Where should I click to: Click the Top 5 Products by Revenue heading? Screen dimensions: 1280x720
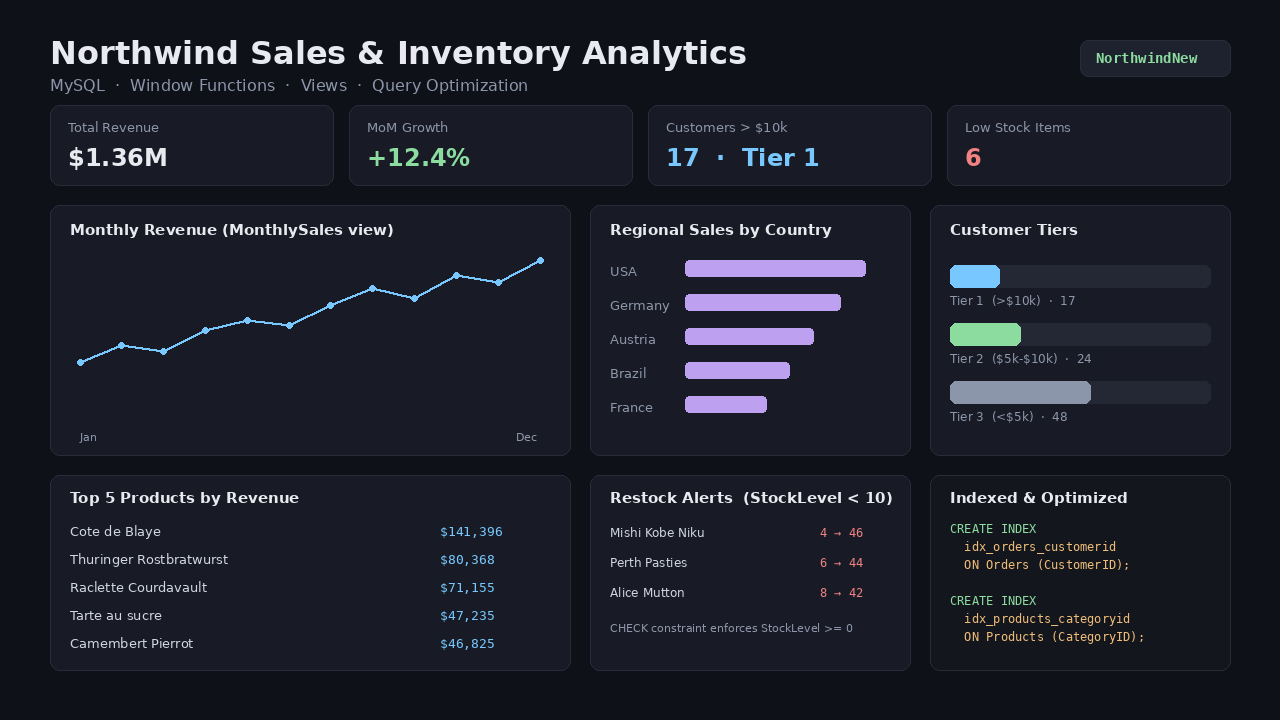tap(184, 498)
